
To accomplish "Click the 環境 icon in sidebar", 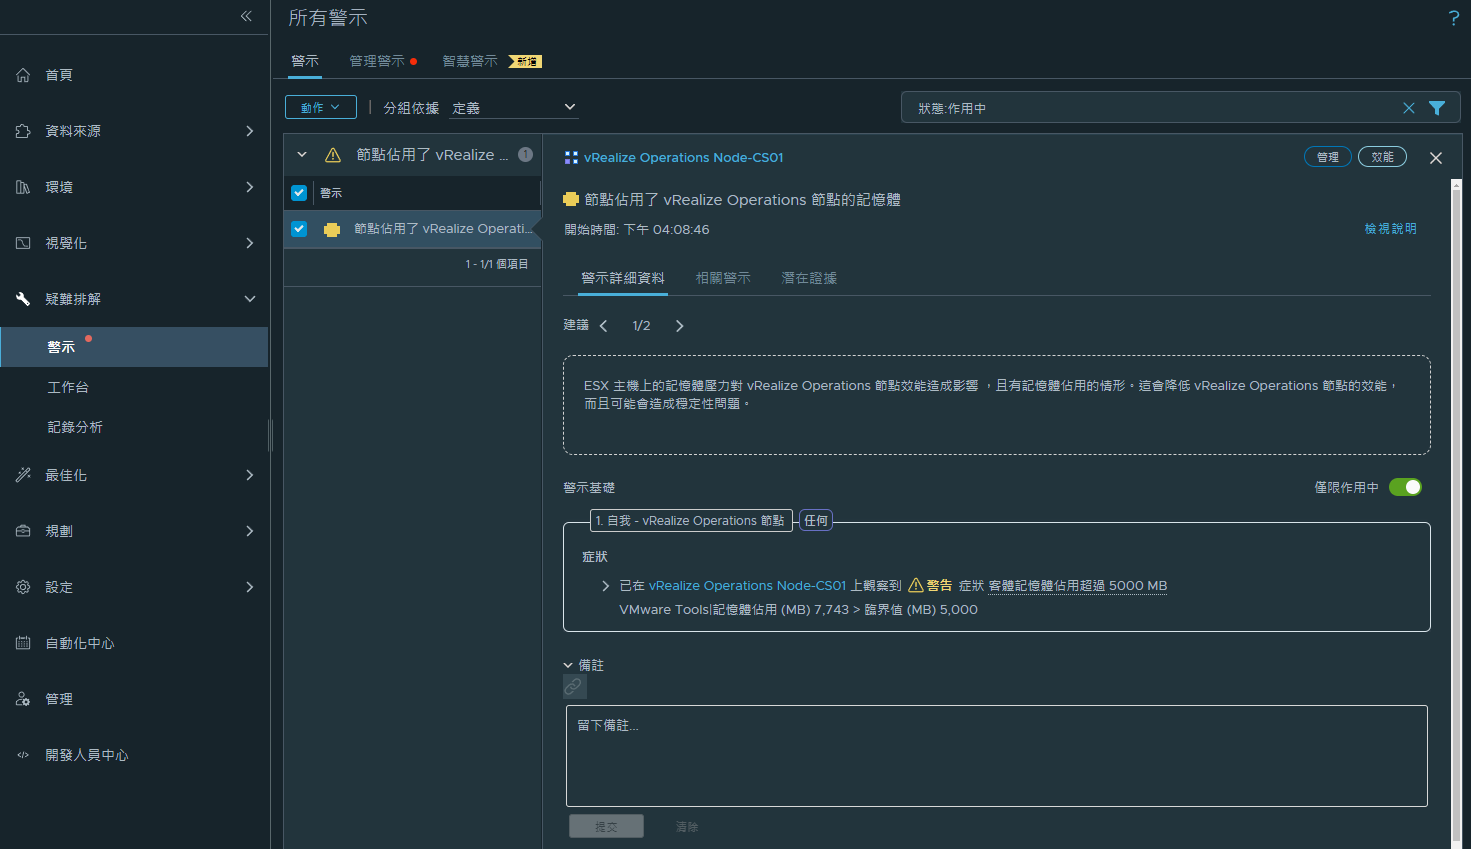I will 23,187.
